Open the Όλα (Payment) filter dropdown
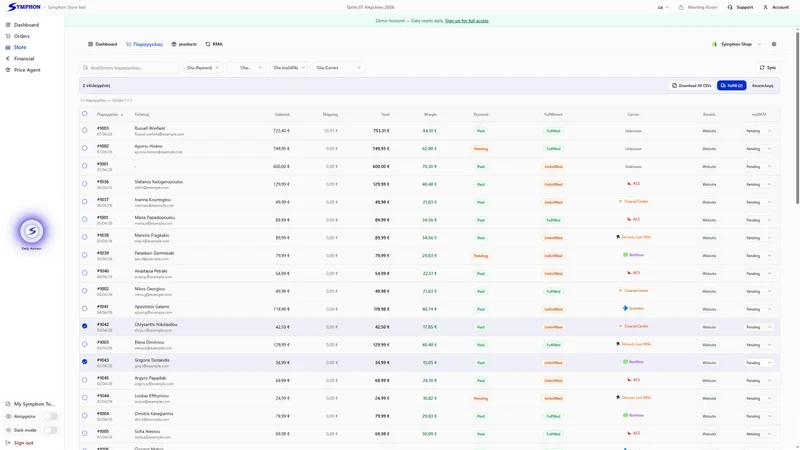This screenshot has height=450, width=800. pyautogui.click(x=203, y=68)
